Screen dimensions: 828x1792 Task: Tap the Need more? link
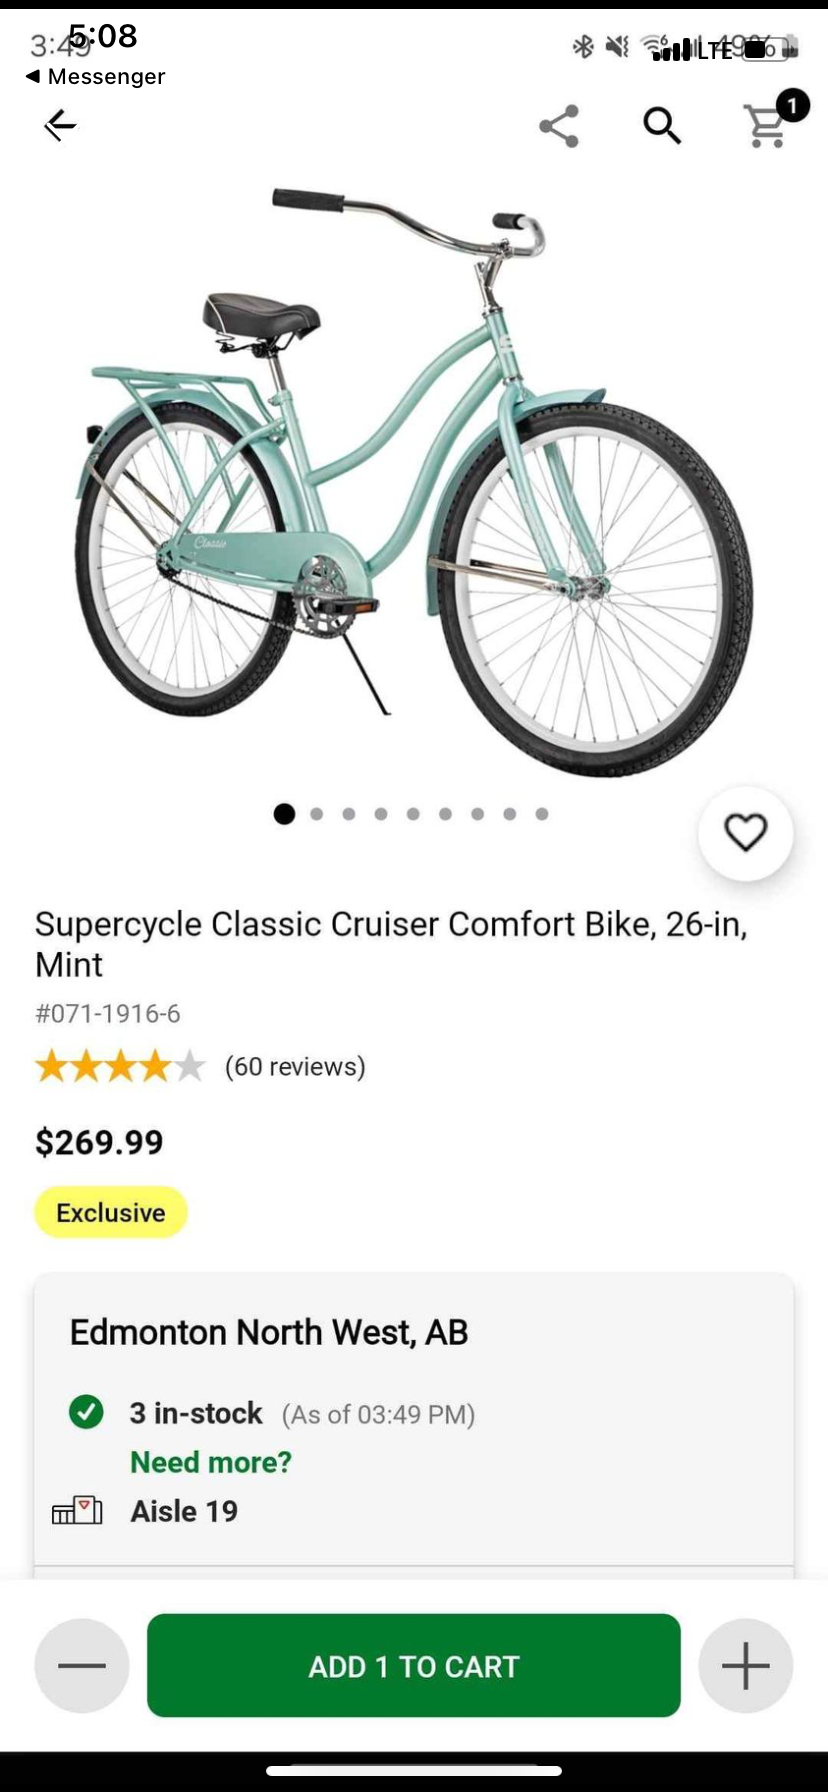click(211, 1462)
